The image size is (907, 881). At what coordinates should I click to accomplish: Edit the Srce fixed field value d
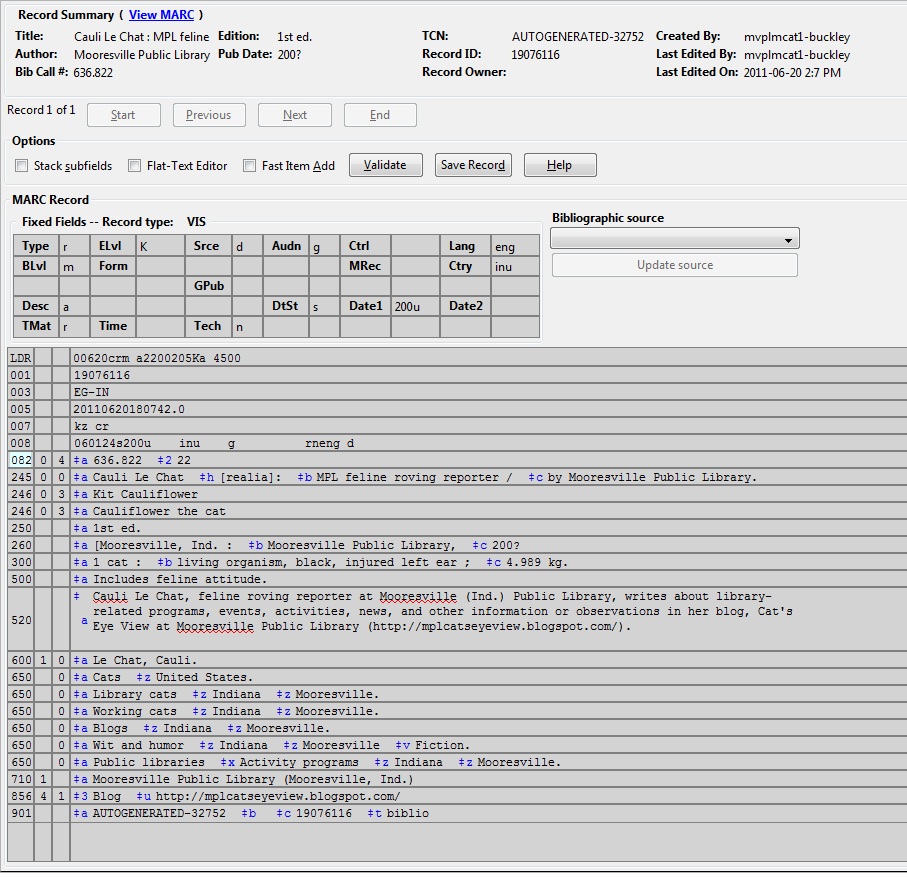click(x=247, y=246)
